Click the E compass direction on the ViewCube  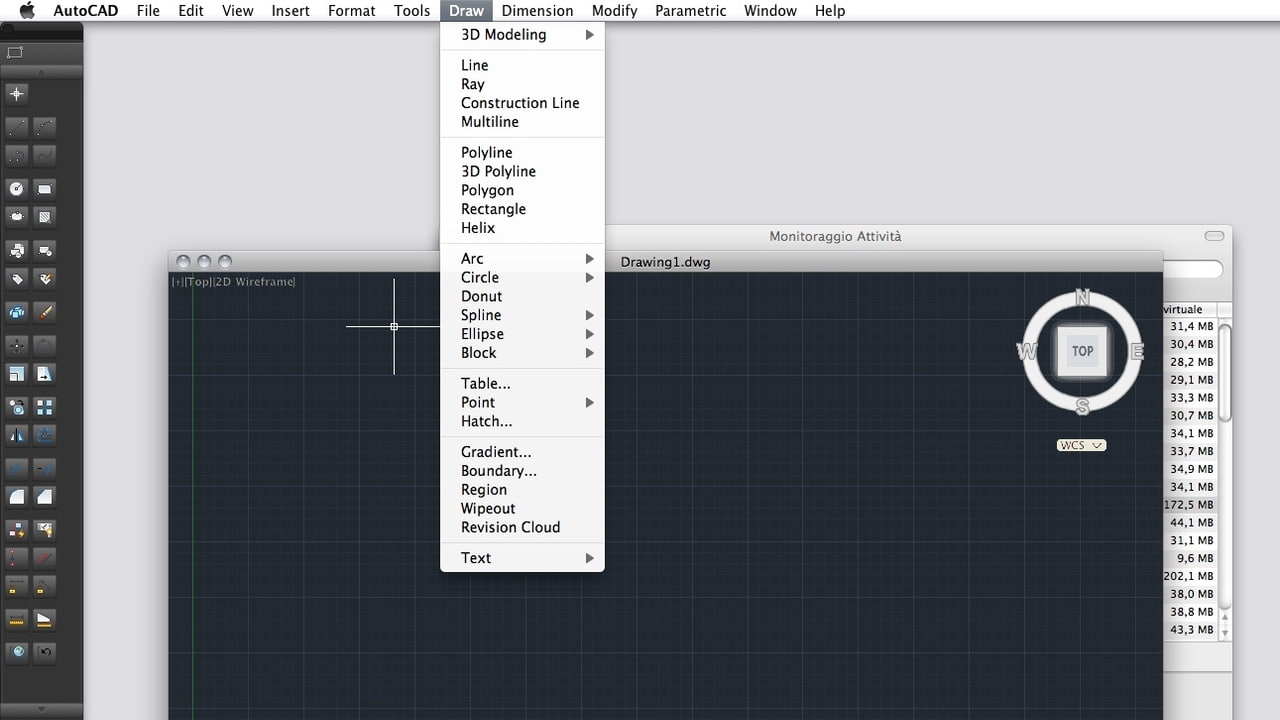click(x=1137, y=351)
